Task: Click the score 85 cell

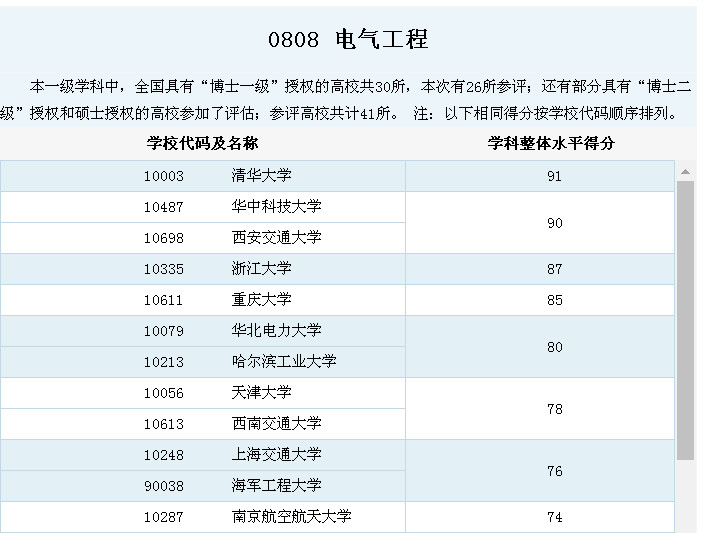Action: pos(540,300)
